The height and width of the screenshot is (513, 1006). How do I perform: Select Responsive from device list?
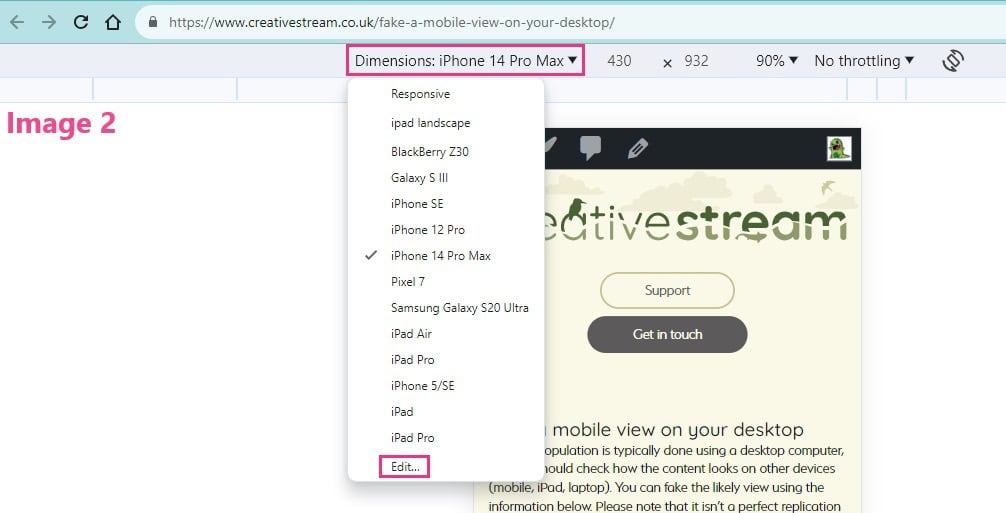coord(420,94)
